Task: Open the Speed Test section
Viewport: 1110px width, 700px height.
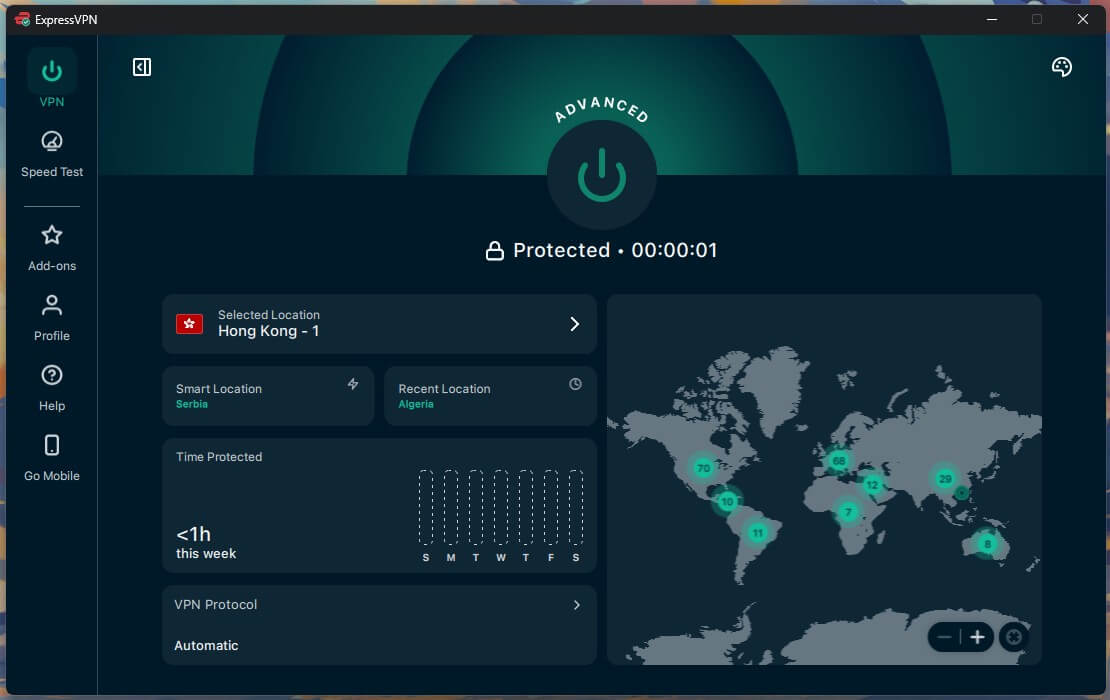Action: 52,154
